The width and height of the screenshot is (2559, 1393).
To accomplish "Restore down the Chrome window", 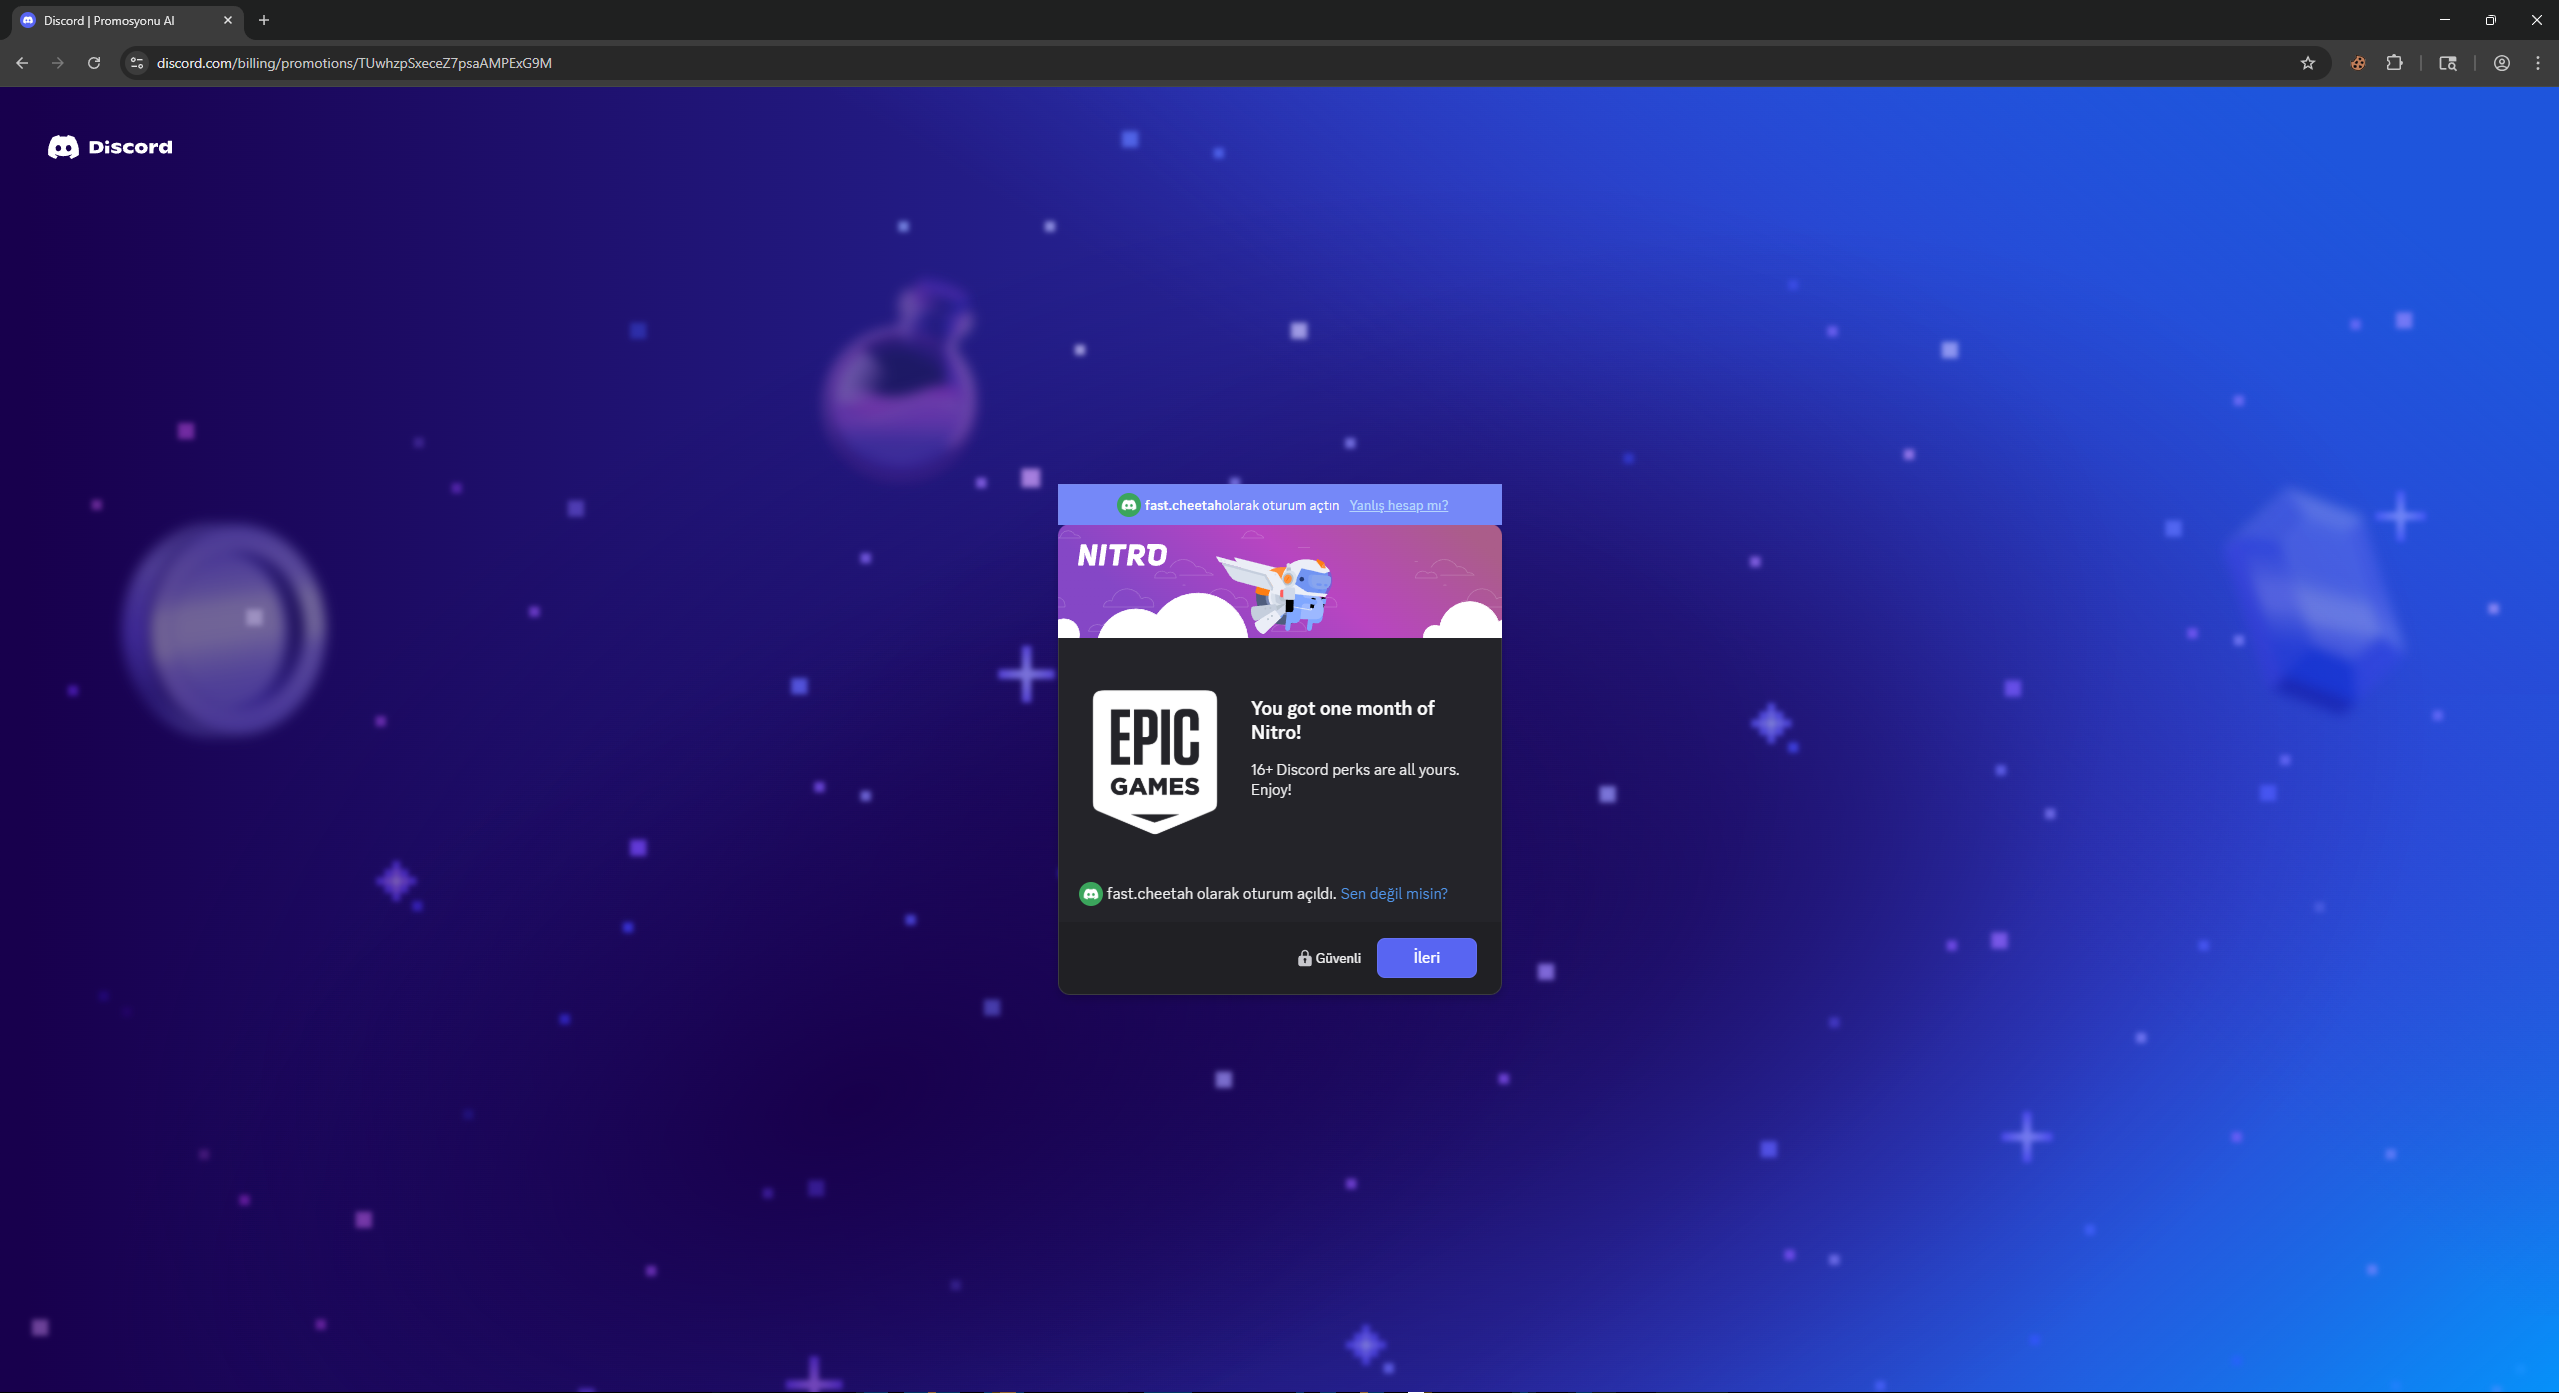I will 2491,20.
